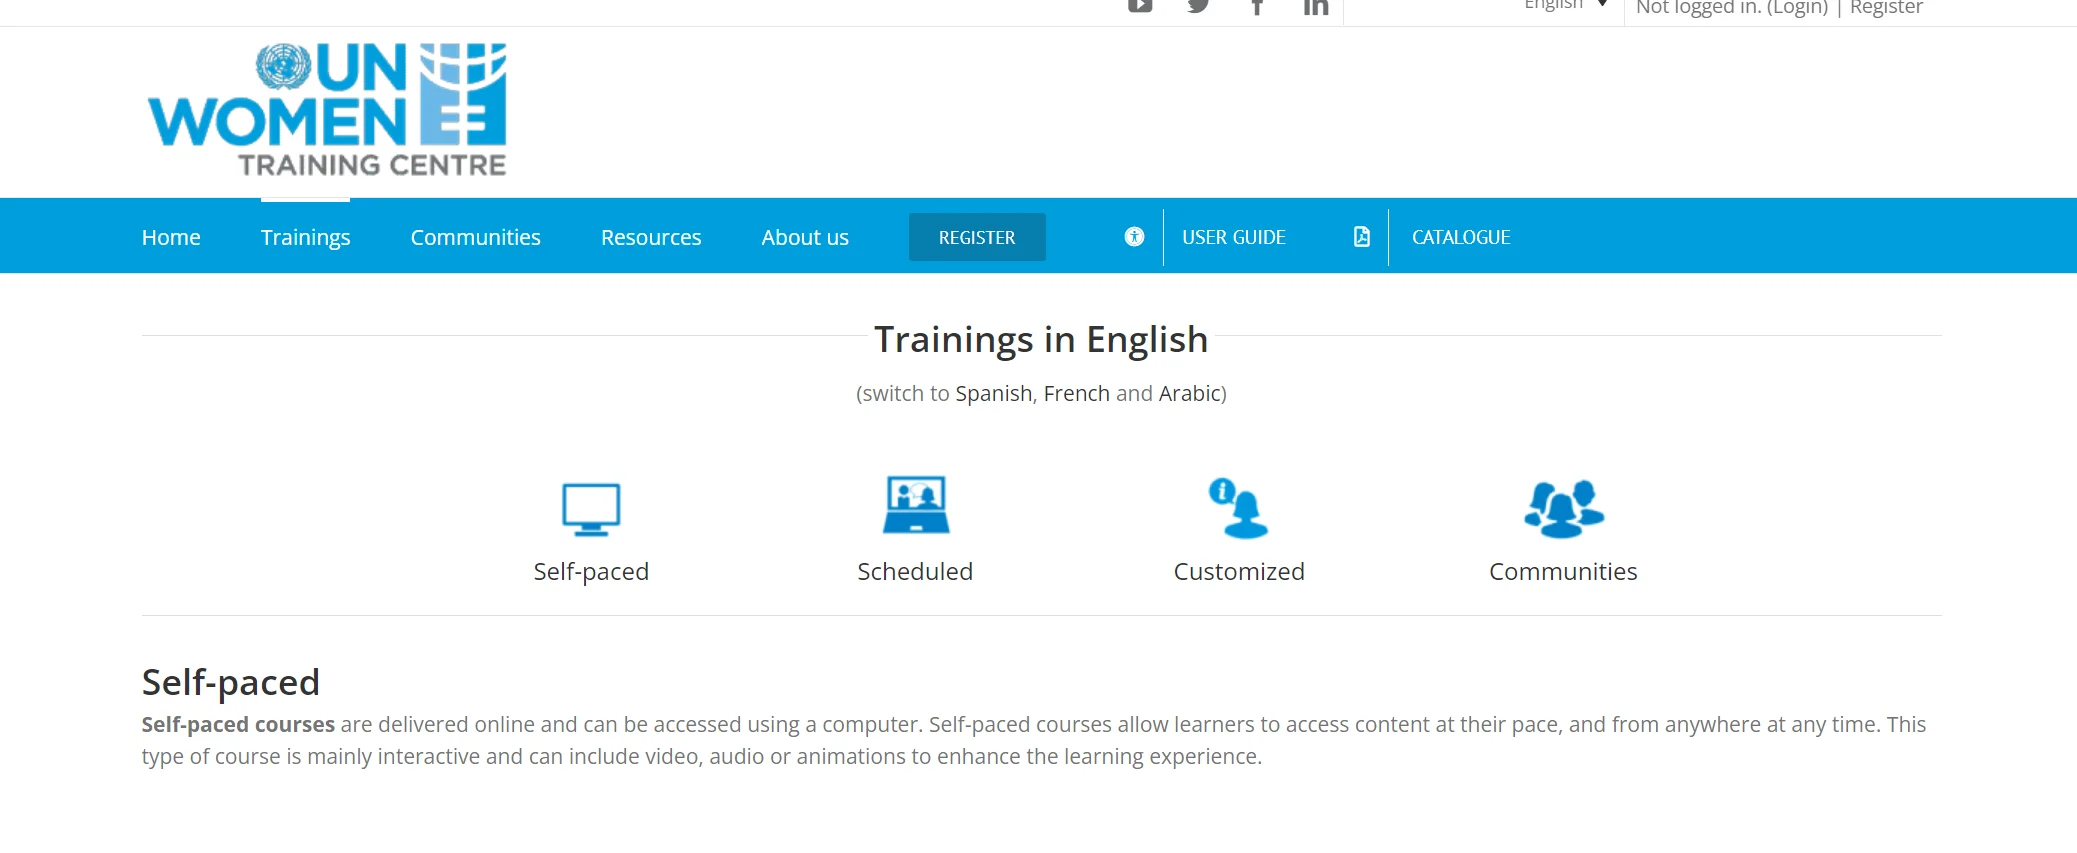
Task: Open the Communities group icon
Action: (x=1563, y=509)
